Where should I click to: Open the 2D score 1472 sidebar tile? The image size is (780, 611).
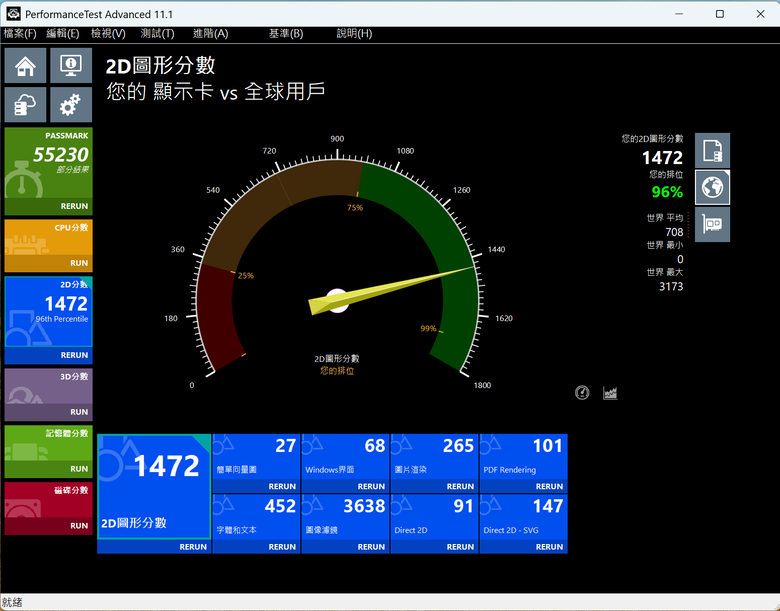point(48,311)
